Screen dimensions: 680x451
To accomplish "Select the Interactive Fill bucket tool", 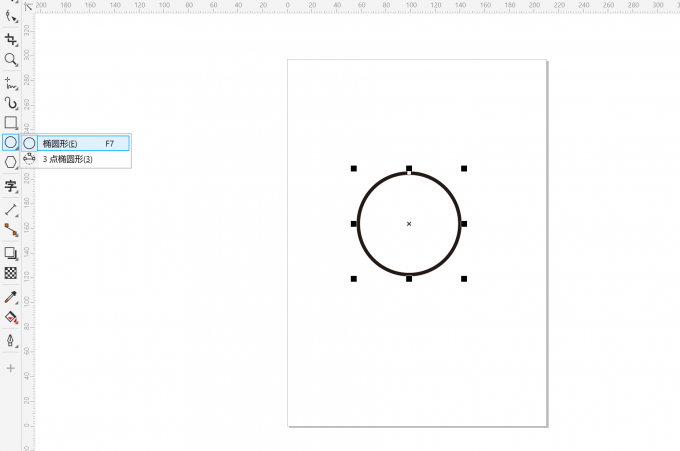I will 11,317.
